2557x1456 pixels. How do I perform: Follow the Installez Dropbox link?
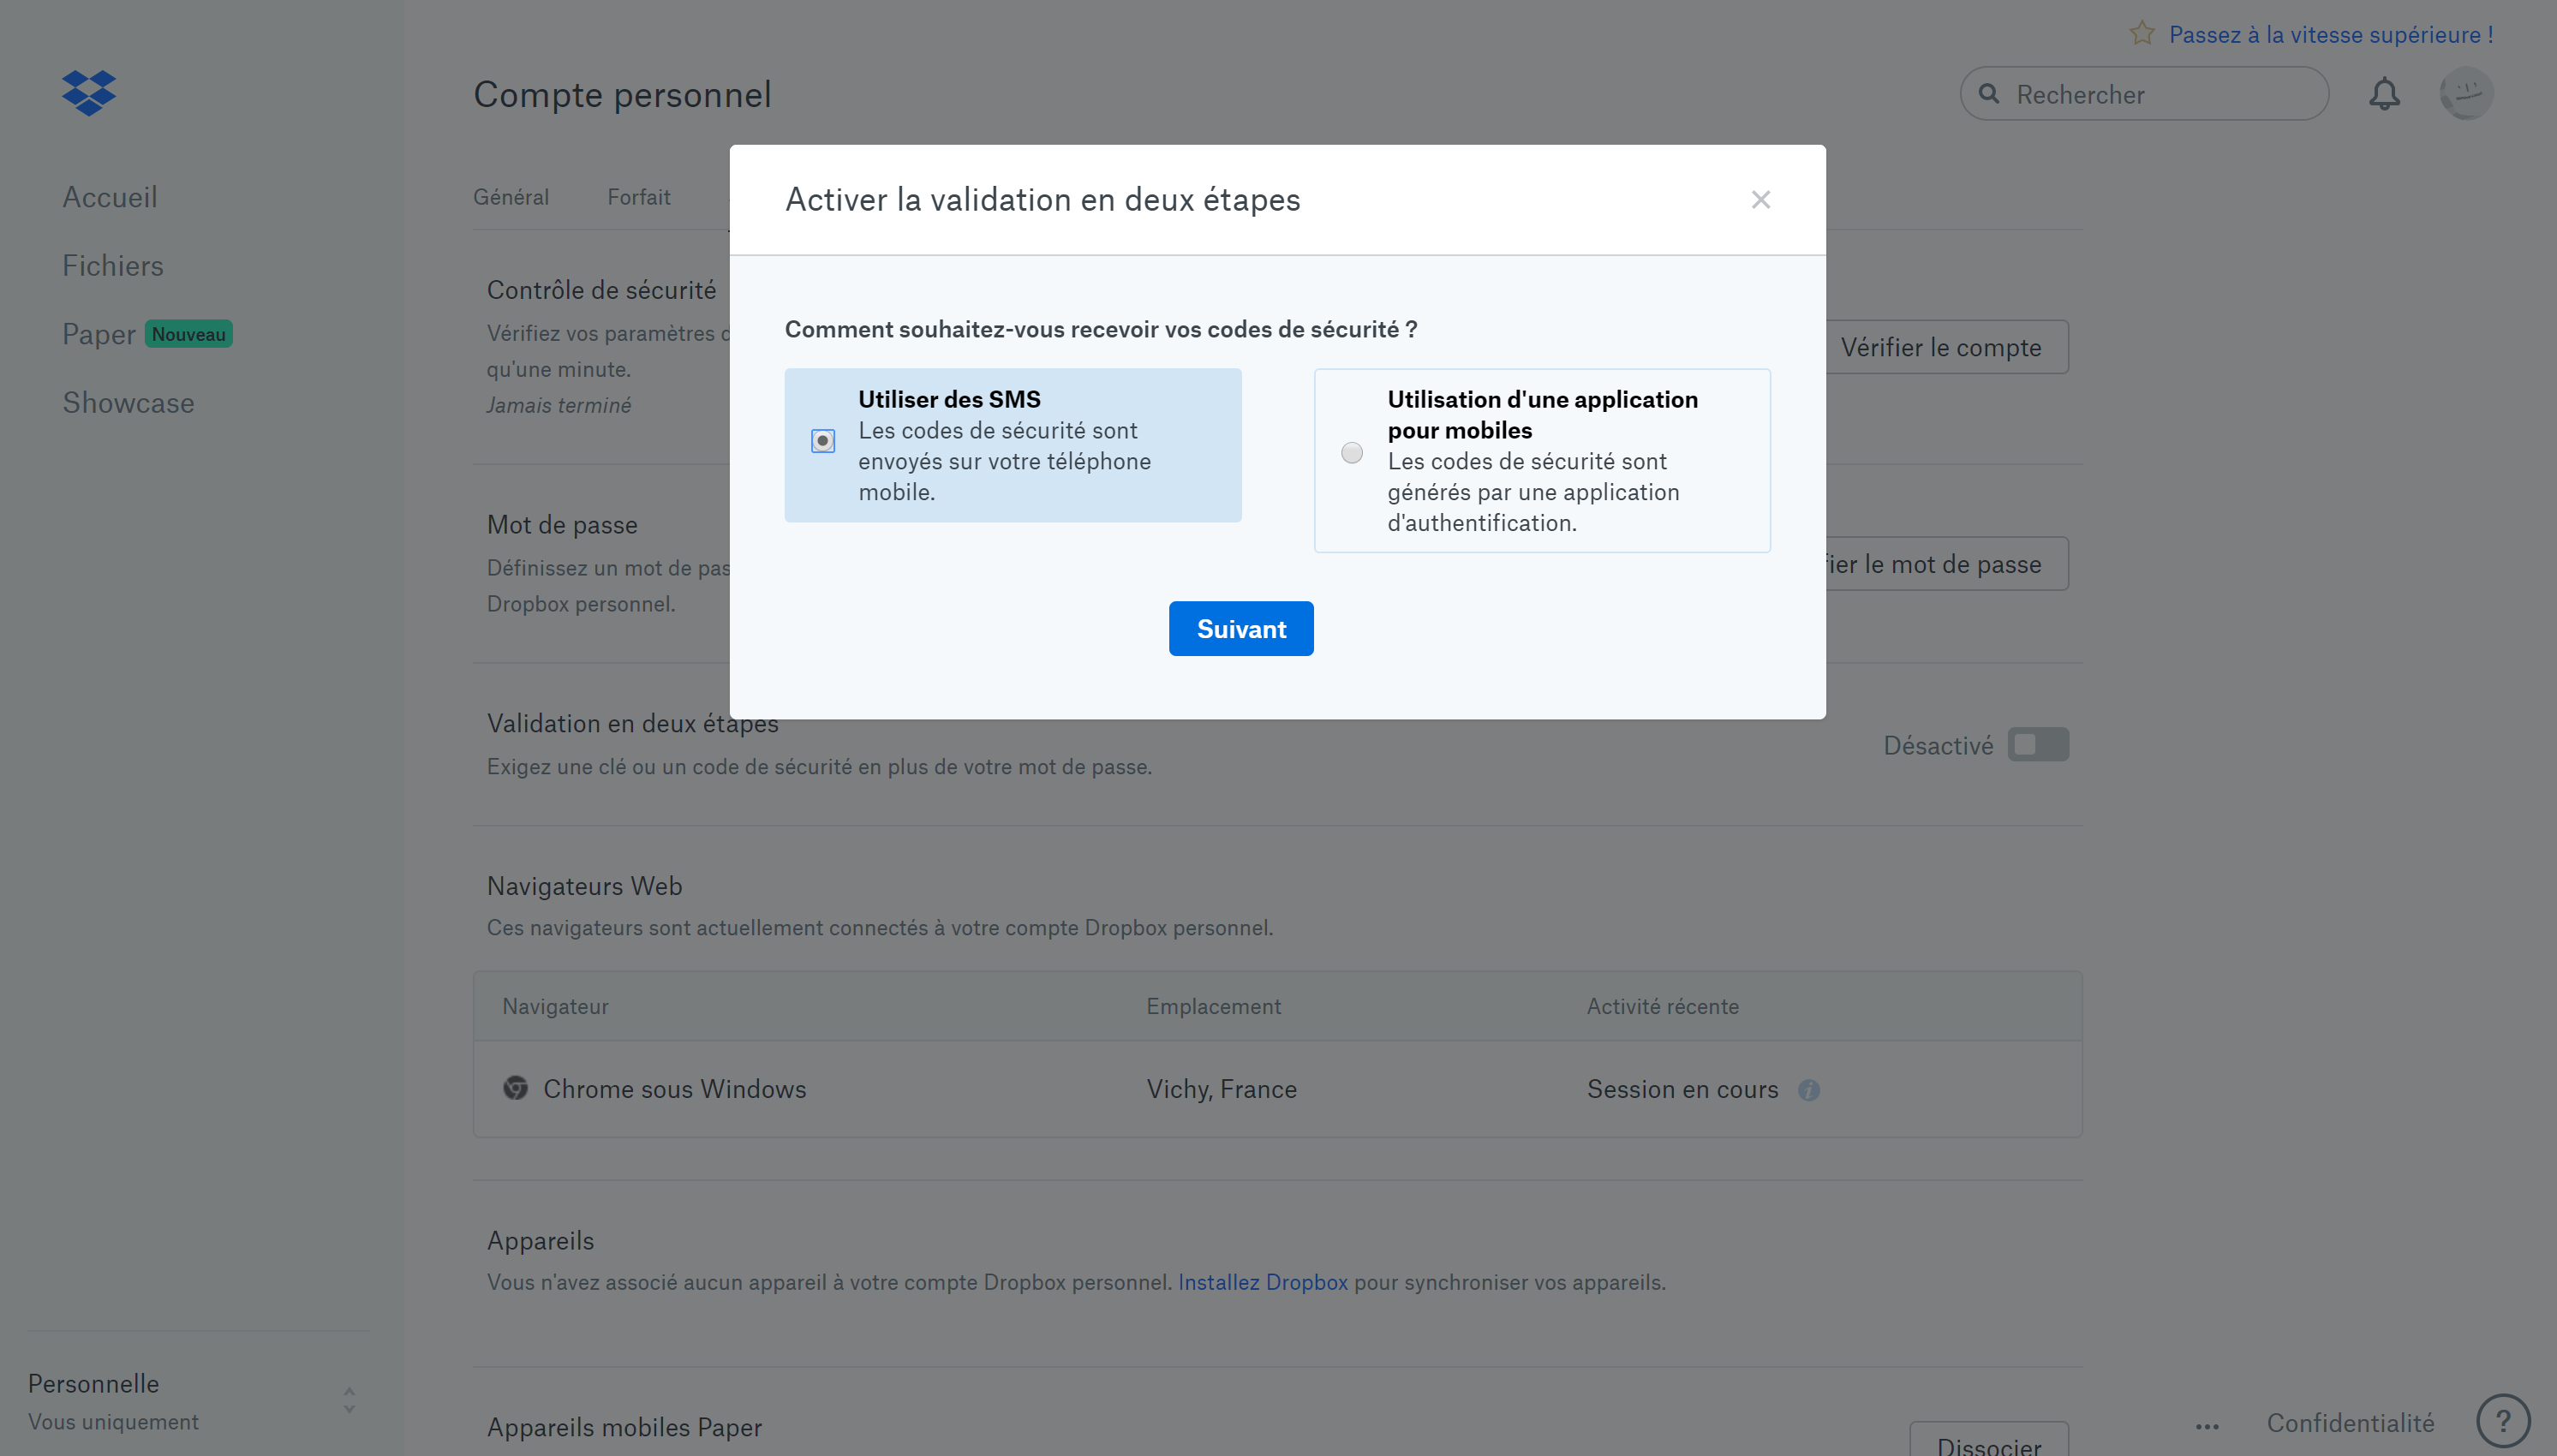click(x=1262, y=1282)
